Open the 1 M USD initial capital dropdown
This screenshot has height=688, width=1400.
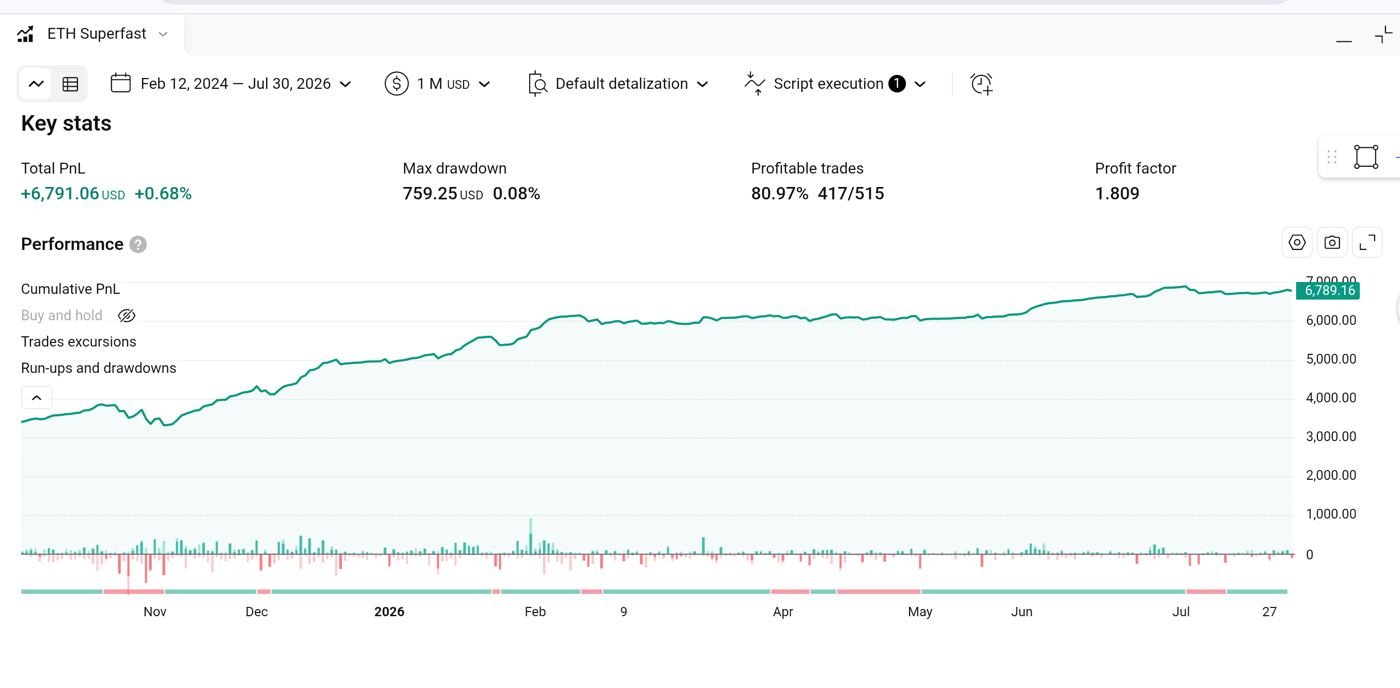438,84
